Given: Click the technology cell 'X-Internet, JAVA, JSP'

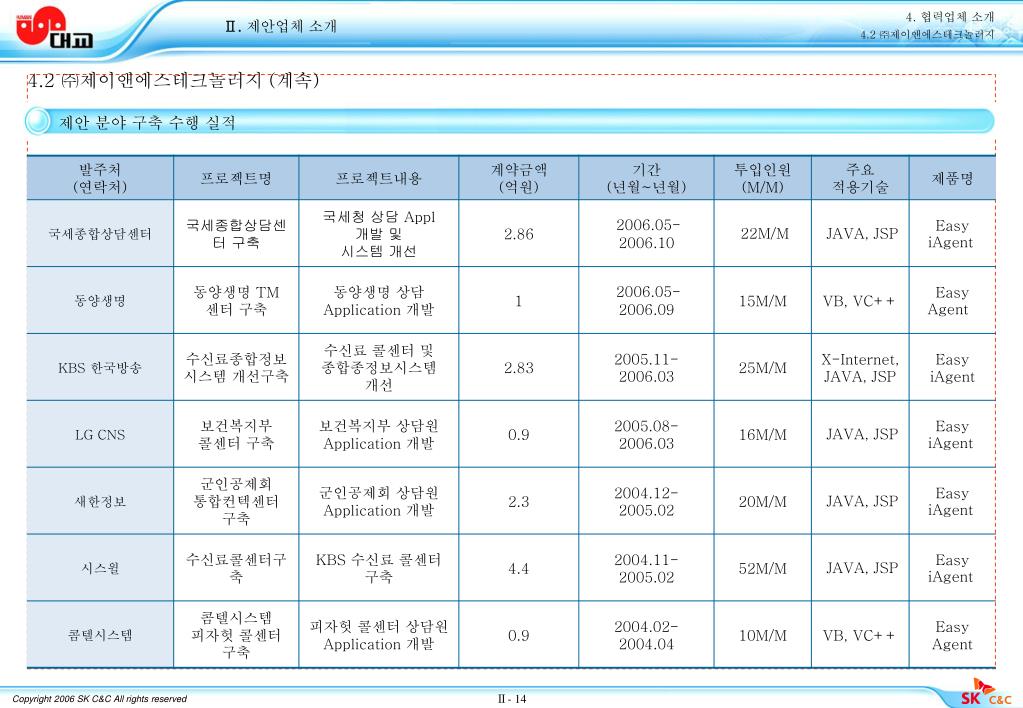Looking at the screenshot, I should [860, 367].
